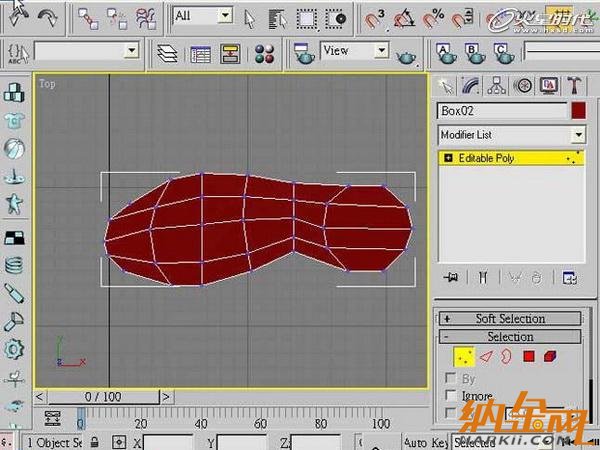Enable the Ignore Backfacing checkbox

(x=451, y=395)
